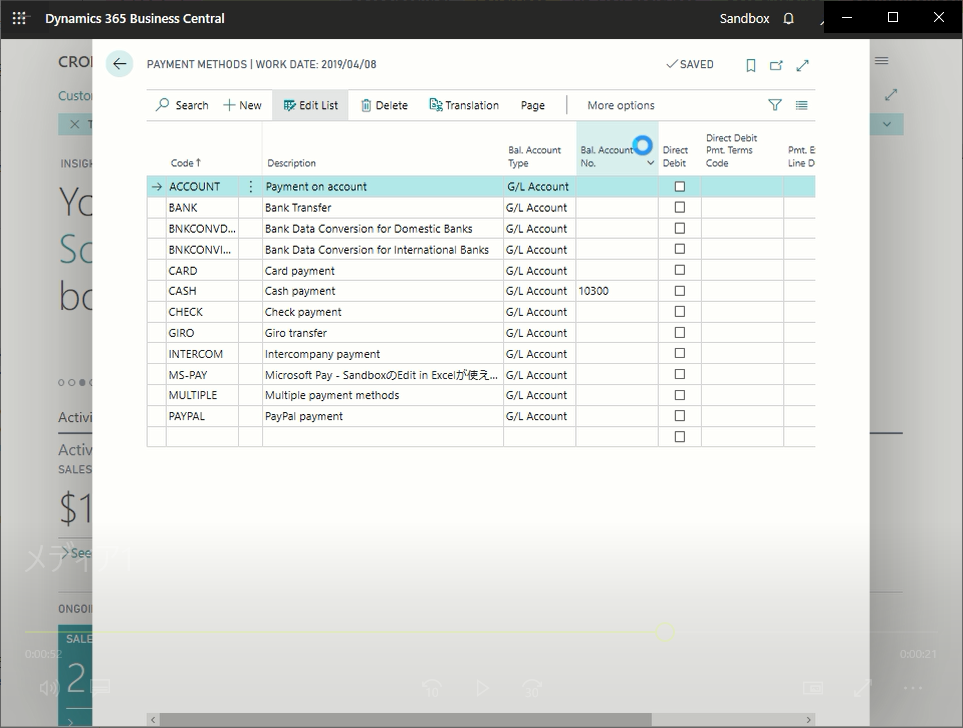Create a New payment method

click(x=242, y=105)
